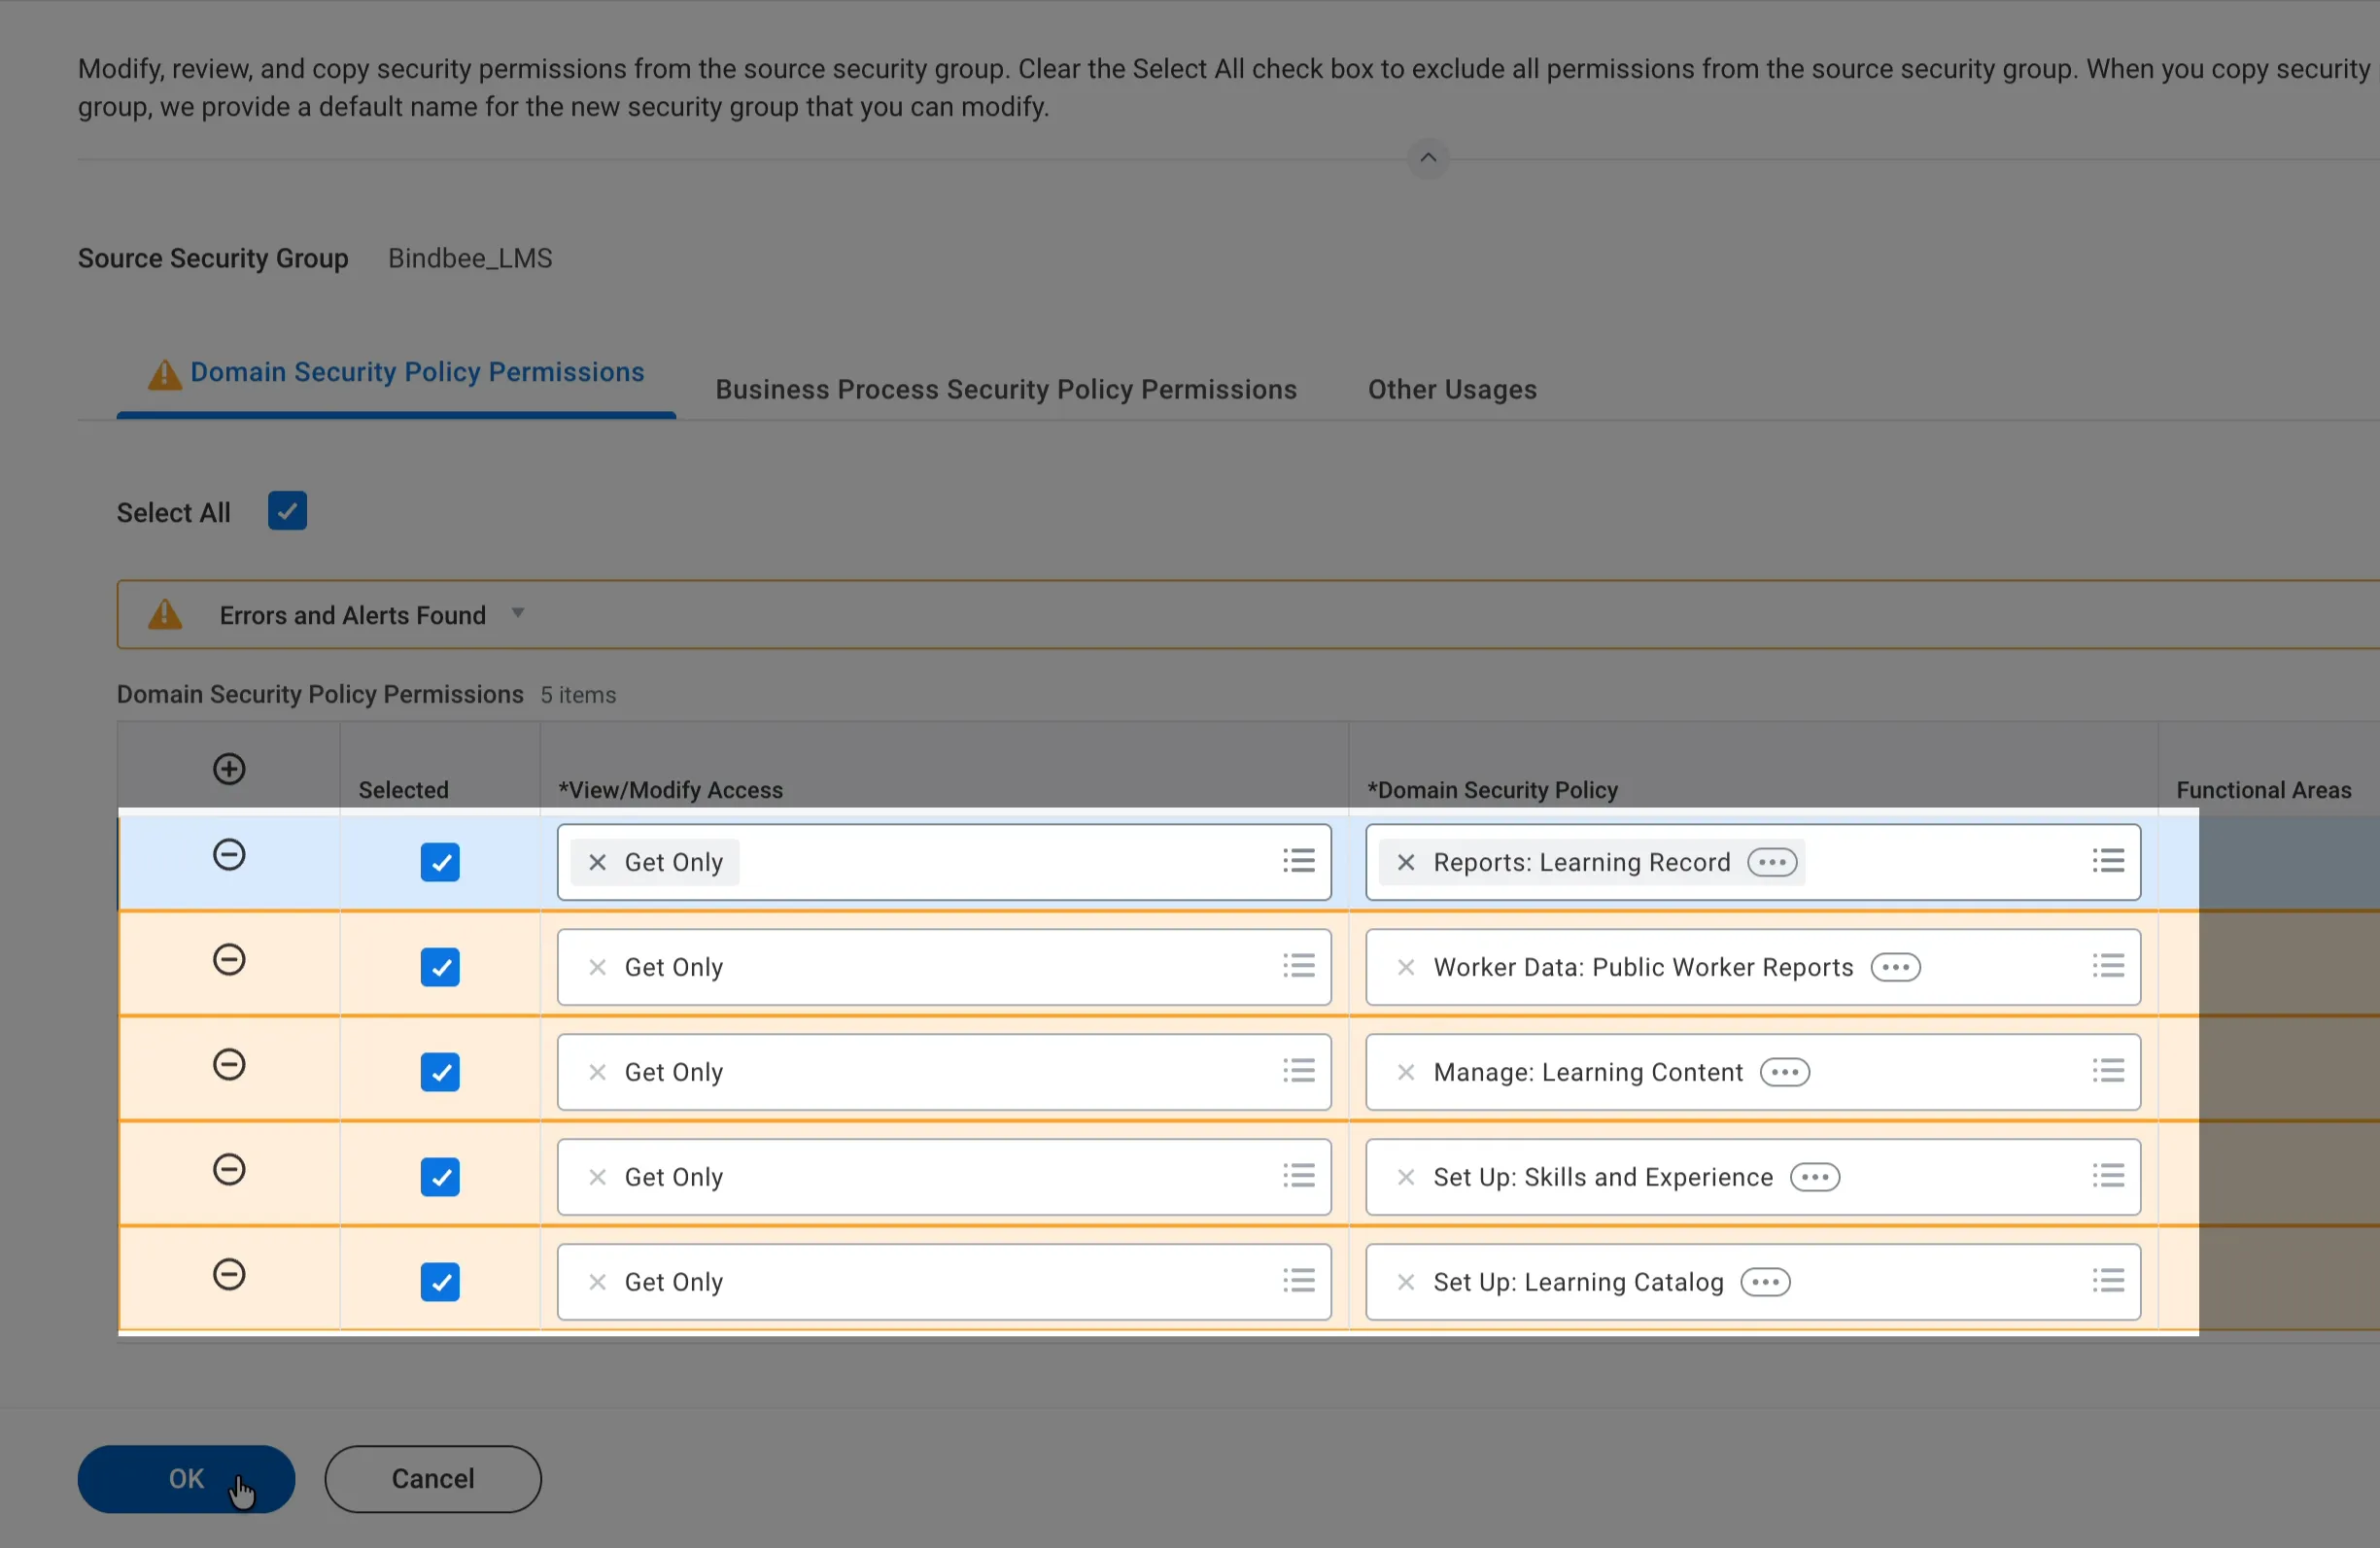Remove the Set Up: Learning Catalog row
The image size is (2380, 1548).
229,1274
